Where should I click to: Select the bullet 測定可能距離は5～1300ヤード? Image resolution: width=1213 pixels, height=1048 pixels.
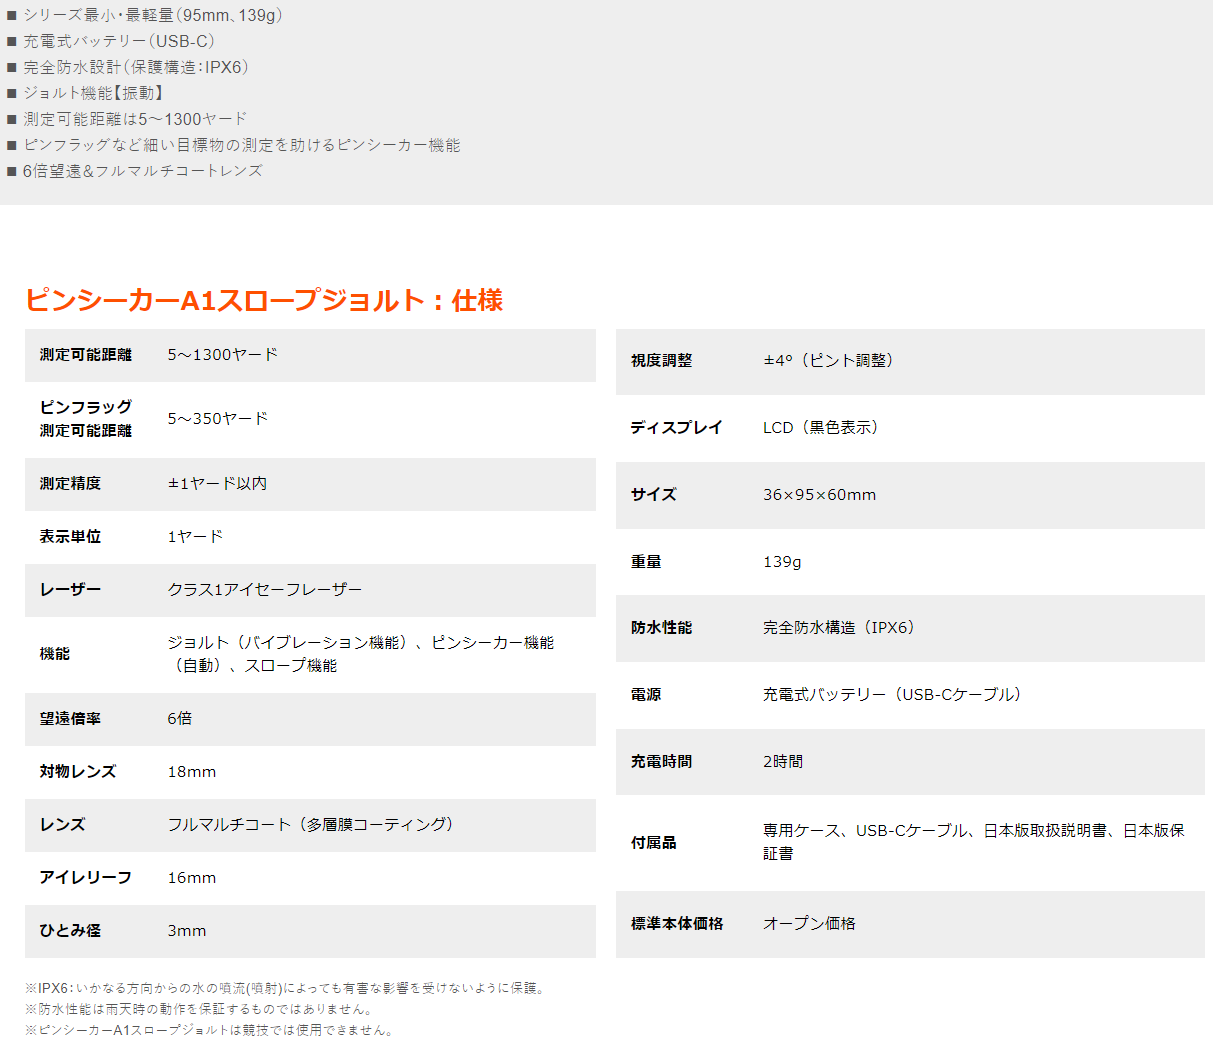coord(127,119)
